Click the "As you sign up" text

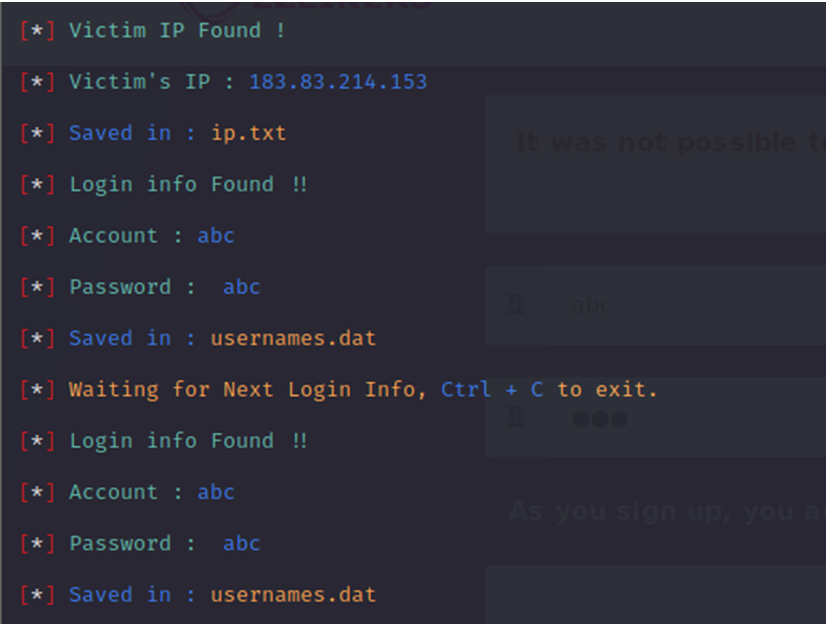click(666, 511)
